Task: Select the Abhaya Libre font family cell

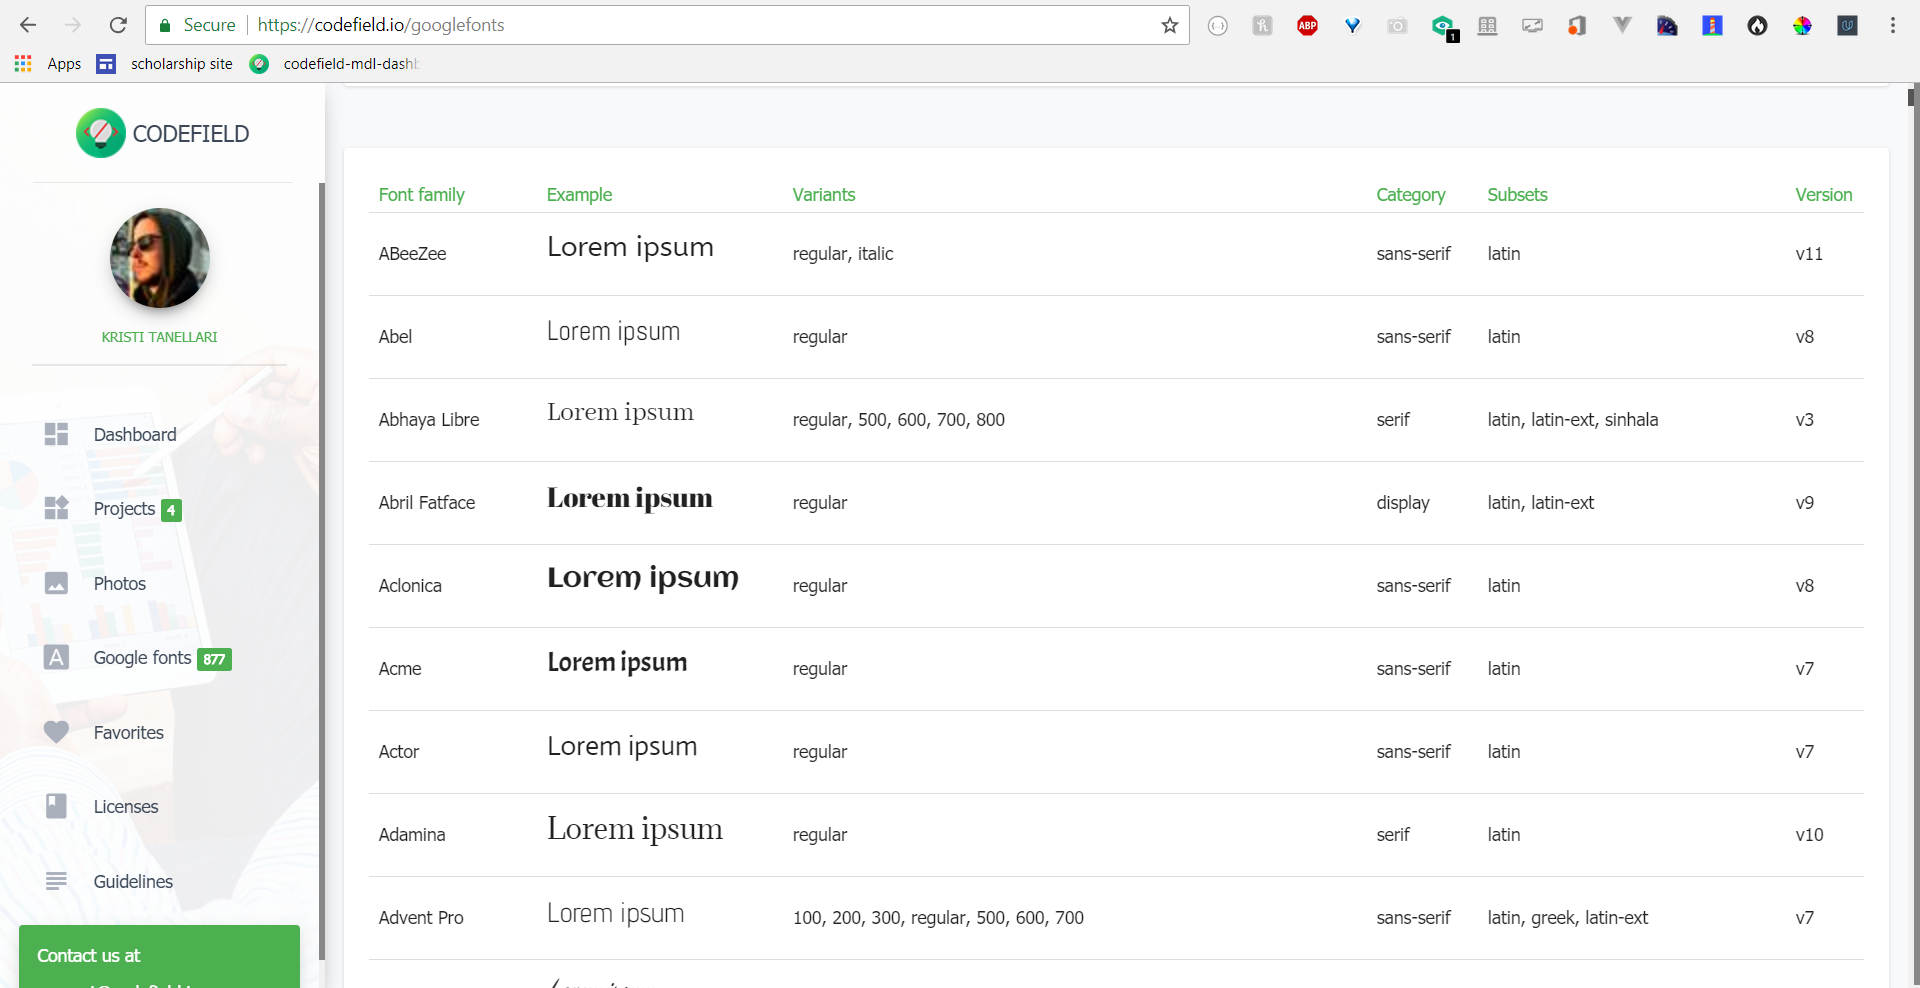Action: [x=428, y=420]
